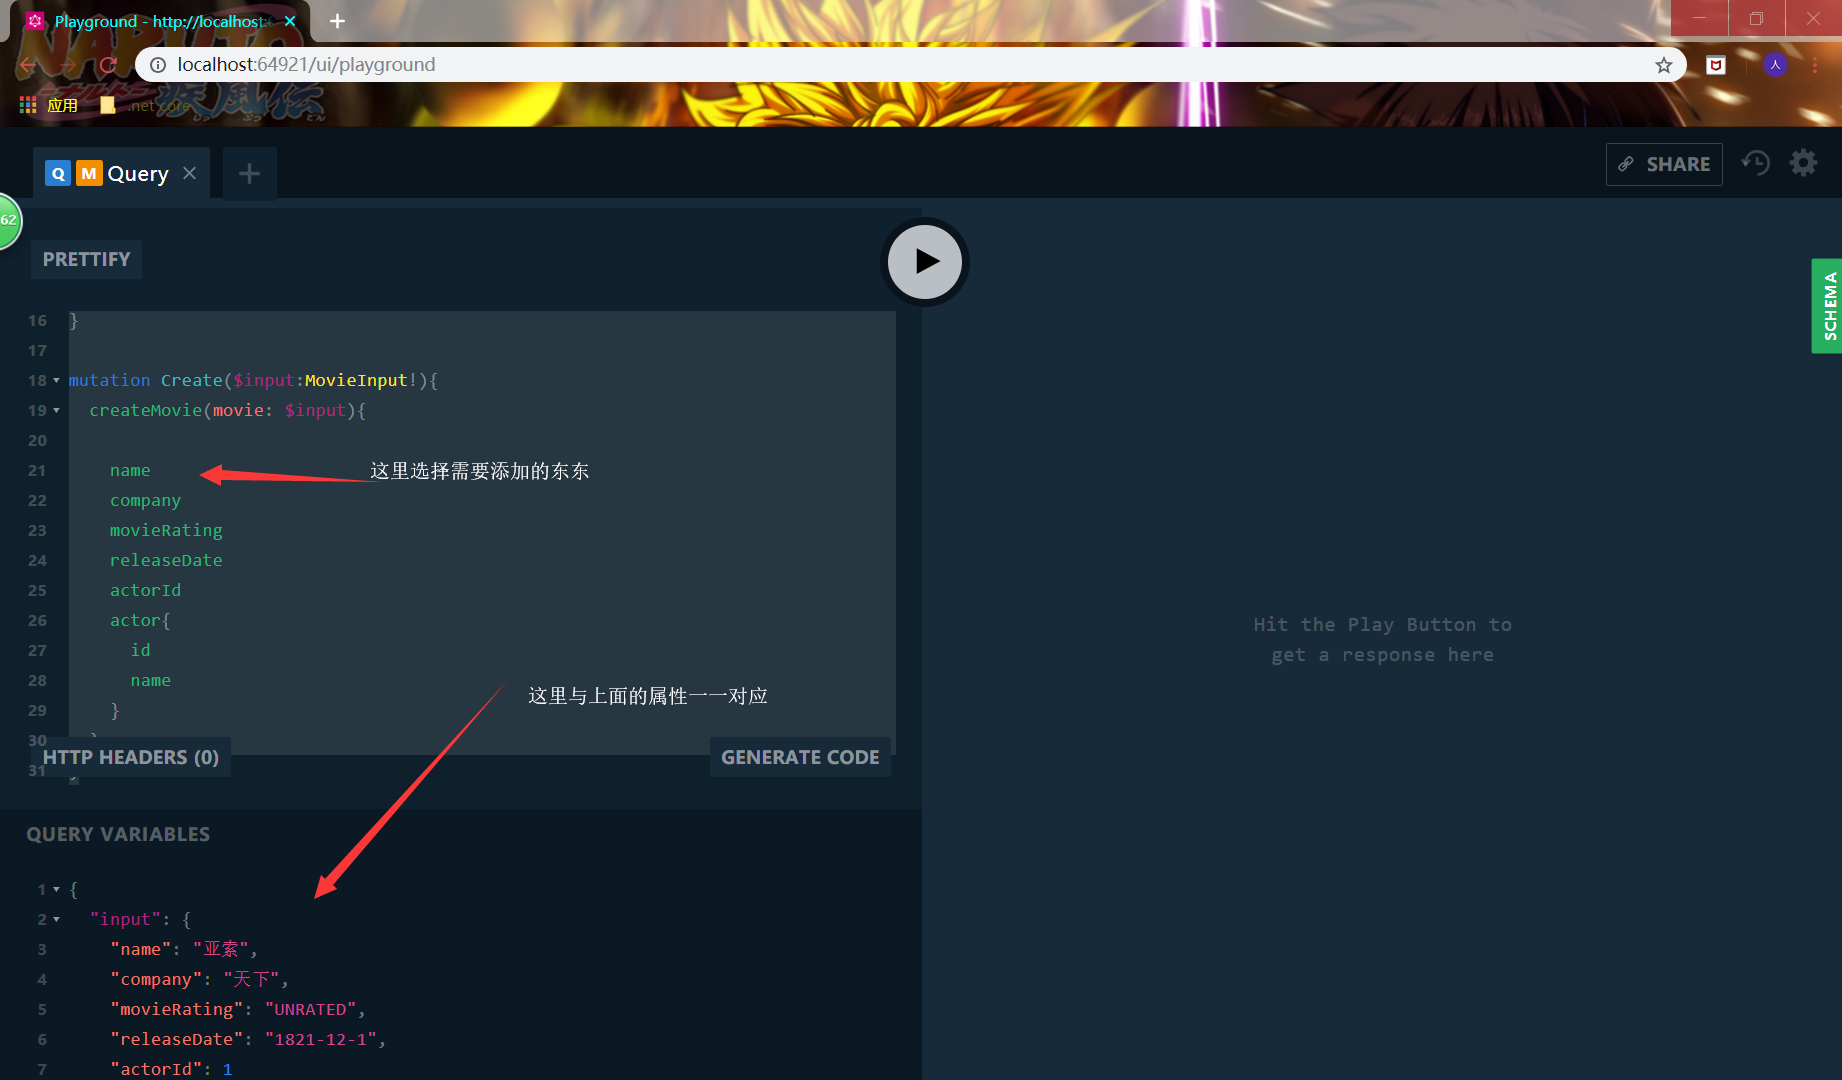Click the actor{ field at line 26

coord(140,620)
